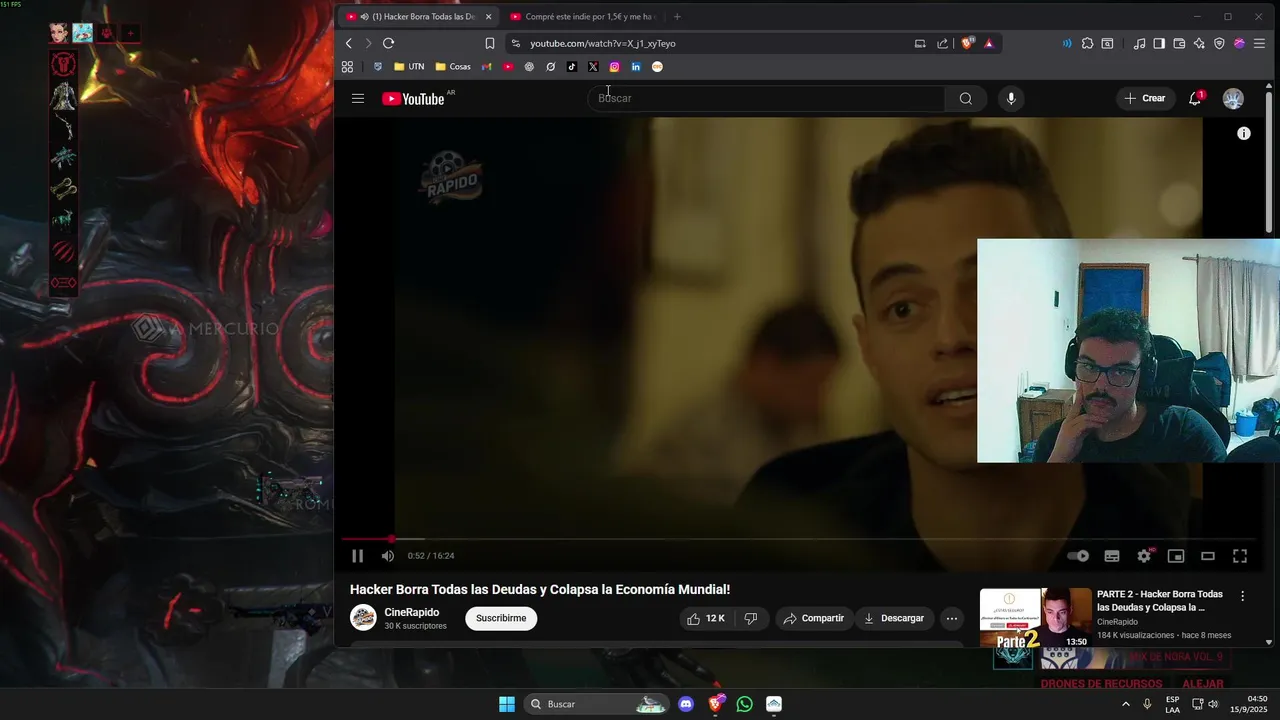Open Brave VPN shield icon

(1219, 43)
